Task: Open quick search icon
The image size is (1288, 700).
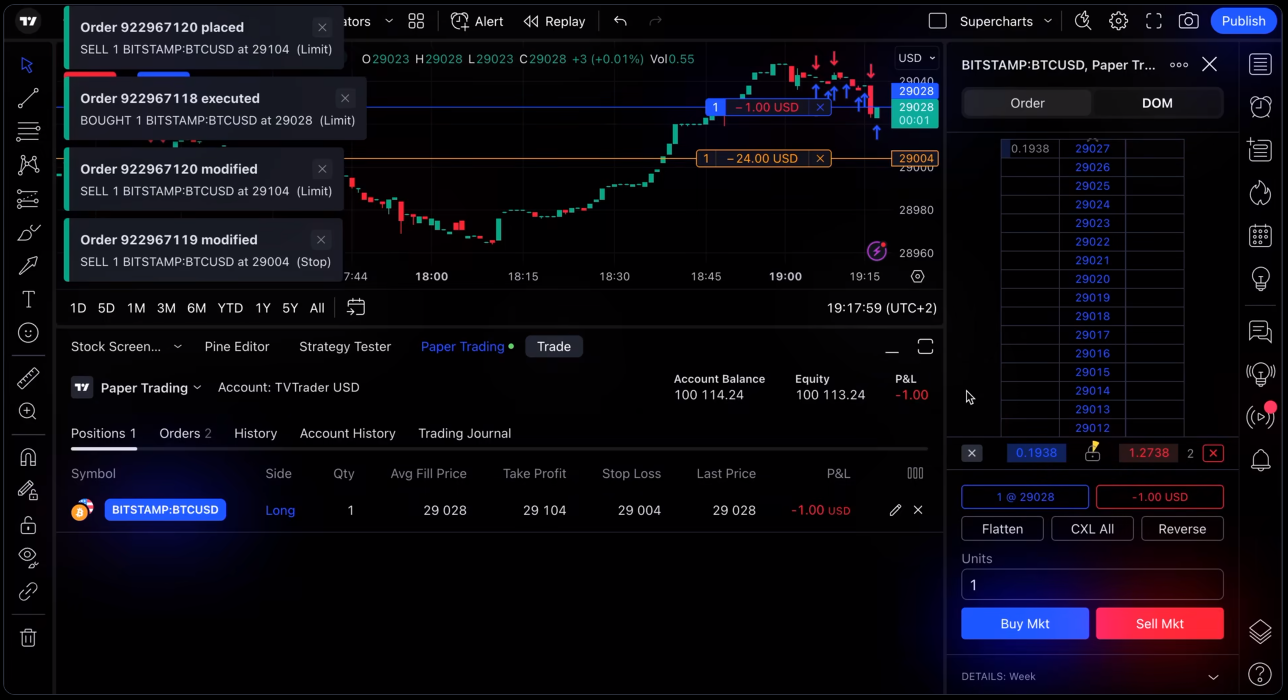Action: pos(1083,21)
